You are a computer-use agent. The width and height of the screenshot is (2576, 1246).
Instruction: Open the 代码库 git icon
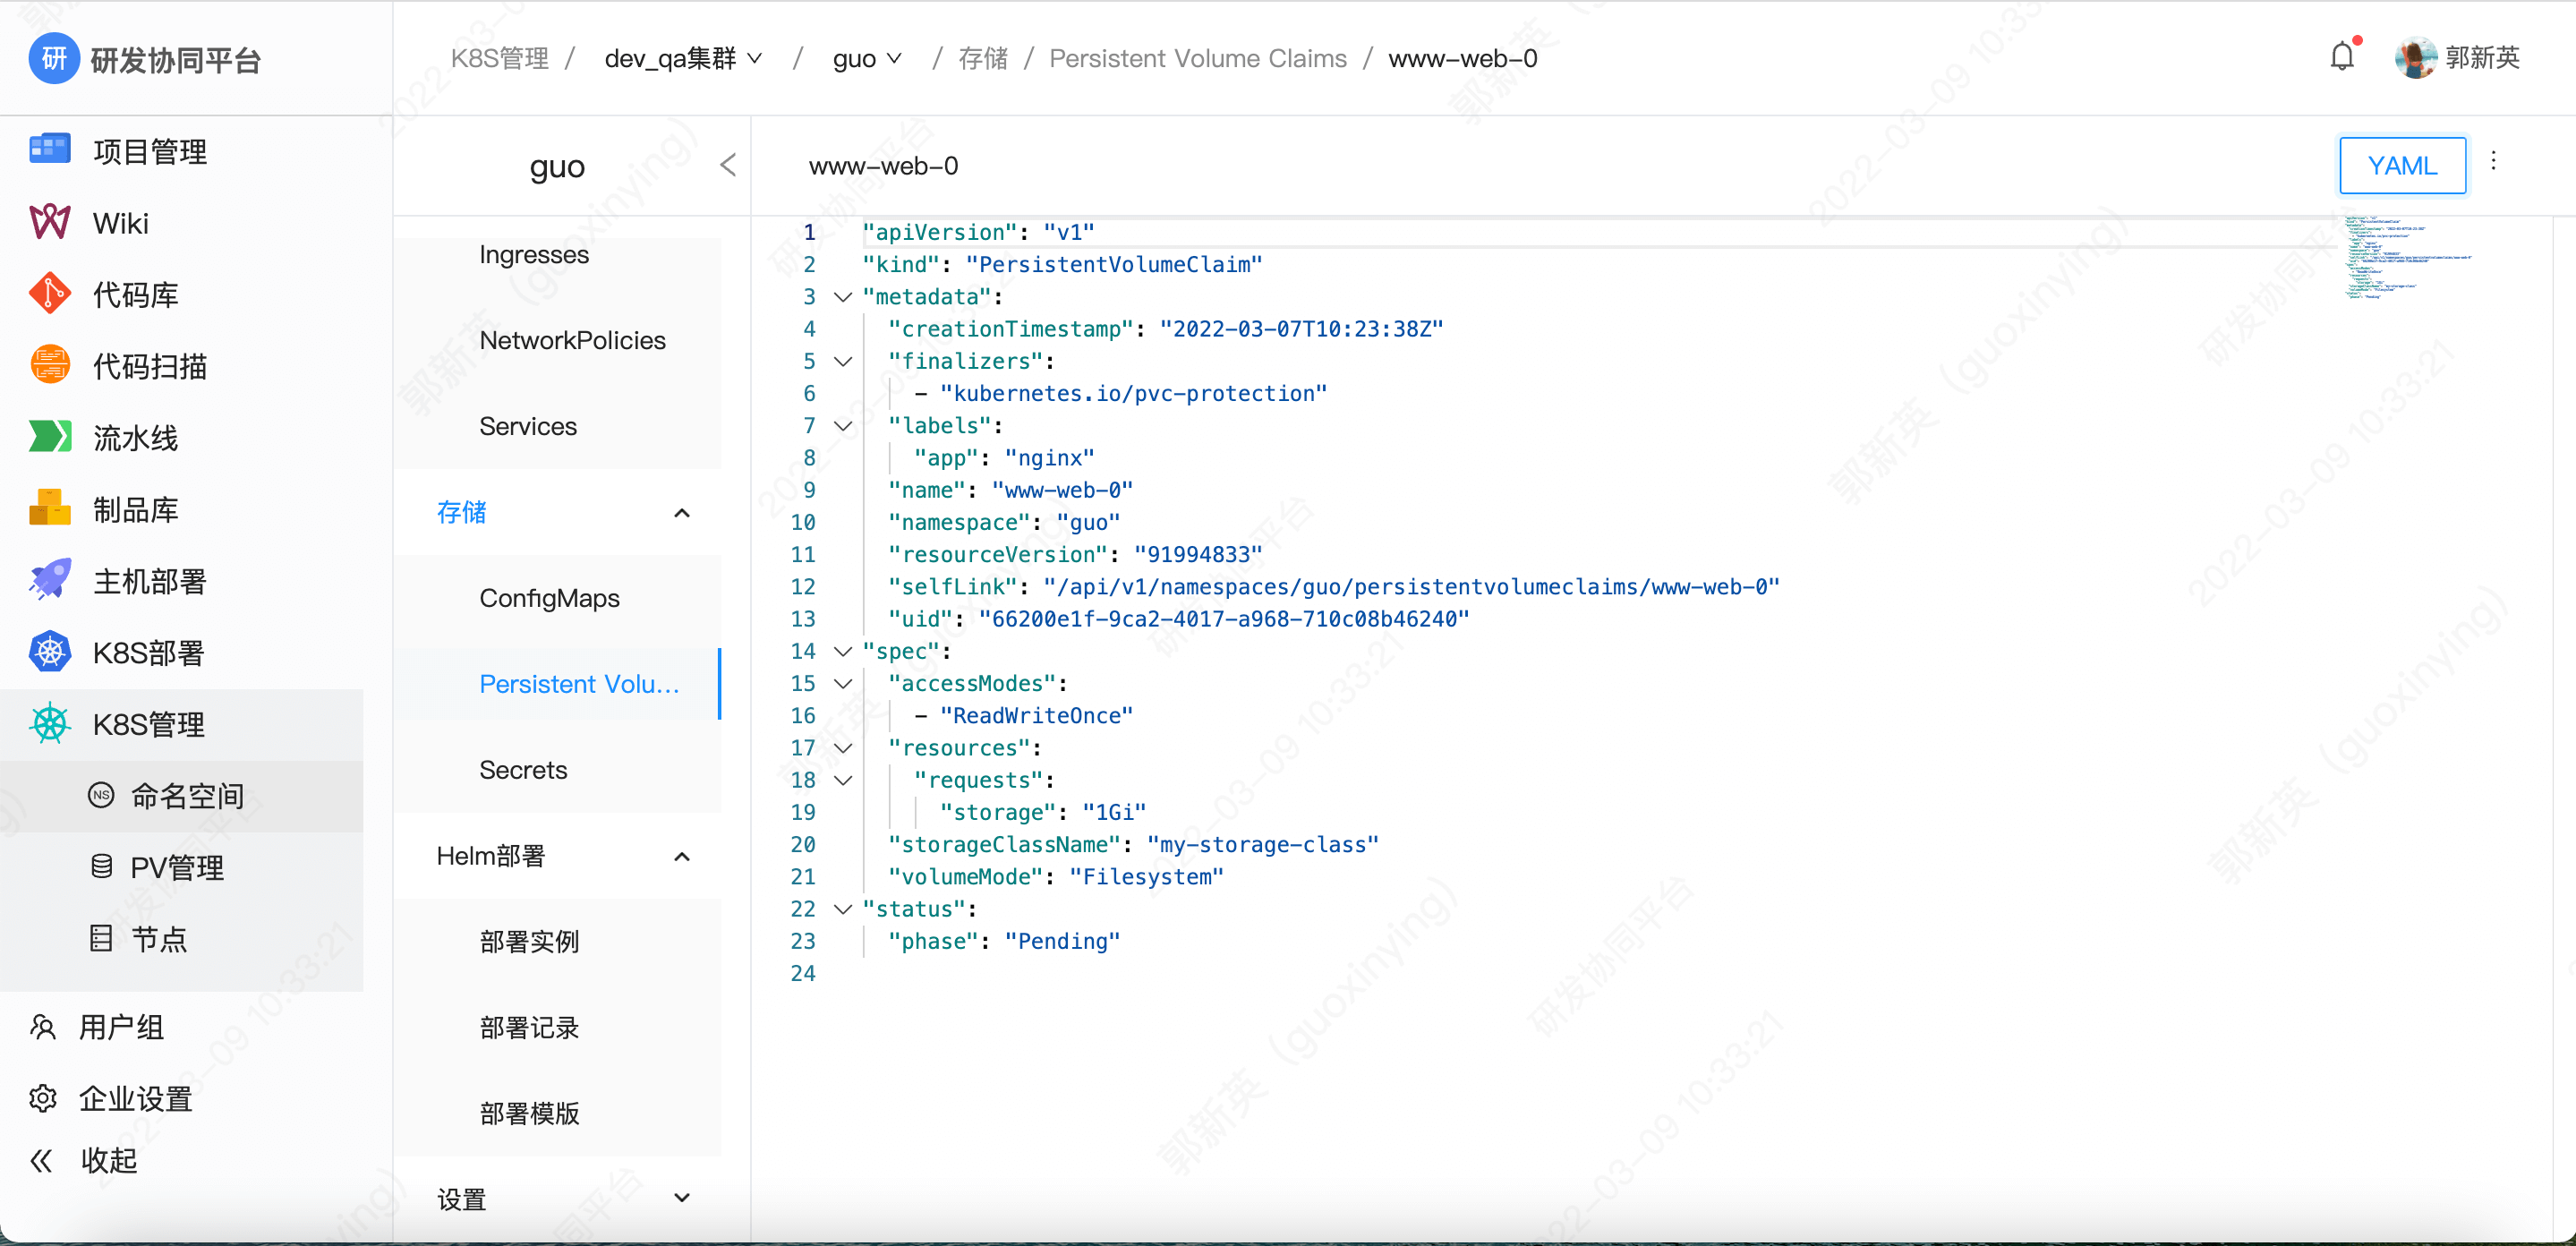(x=49, y=294)
